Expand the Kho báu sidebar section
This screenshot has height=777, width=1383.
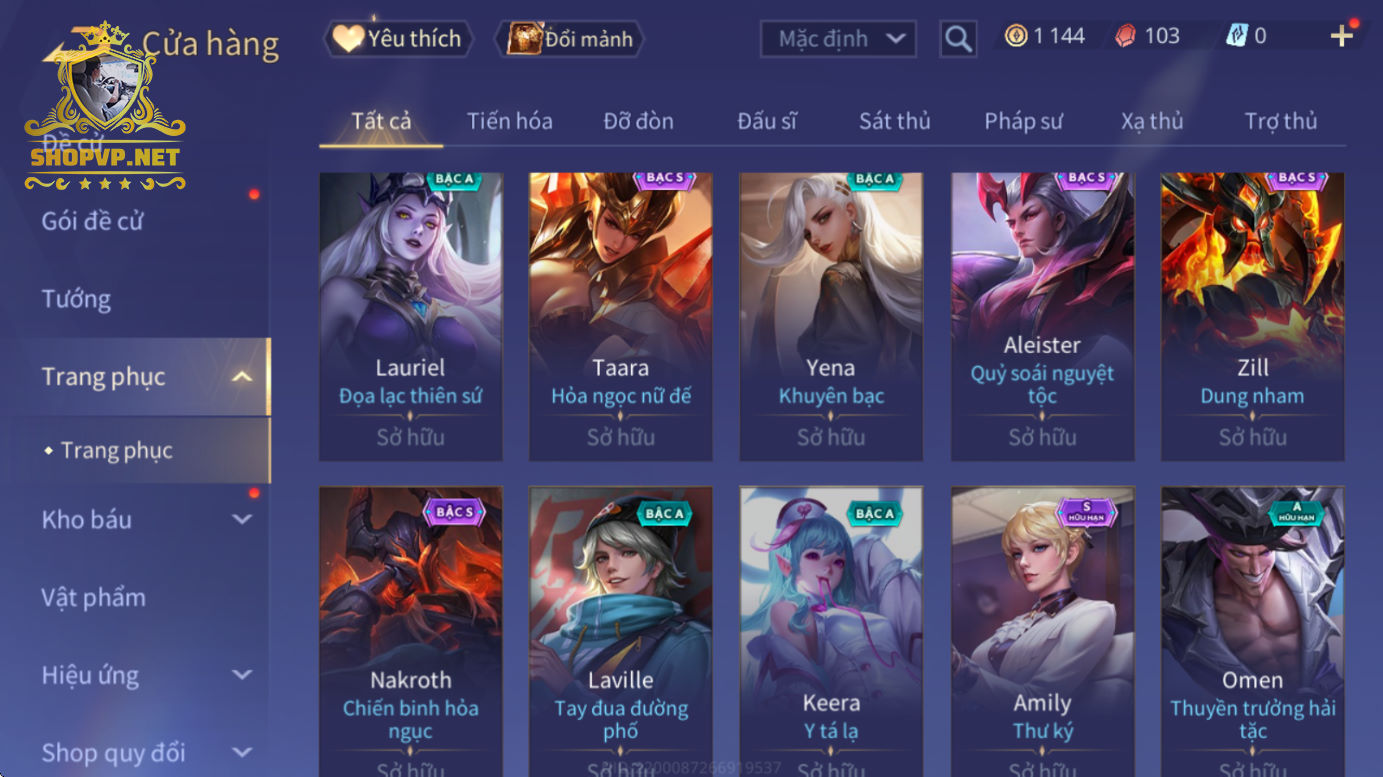click(x=241, y=519)
